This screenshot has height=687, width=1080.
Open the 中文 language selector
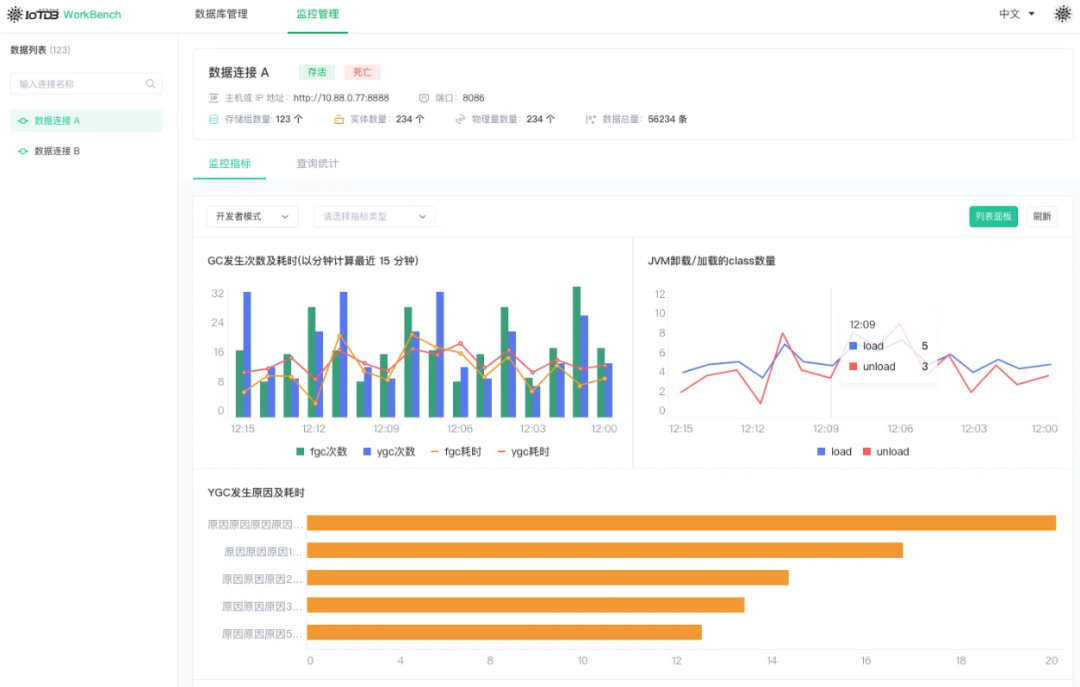(x=1017, y=14)
